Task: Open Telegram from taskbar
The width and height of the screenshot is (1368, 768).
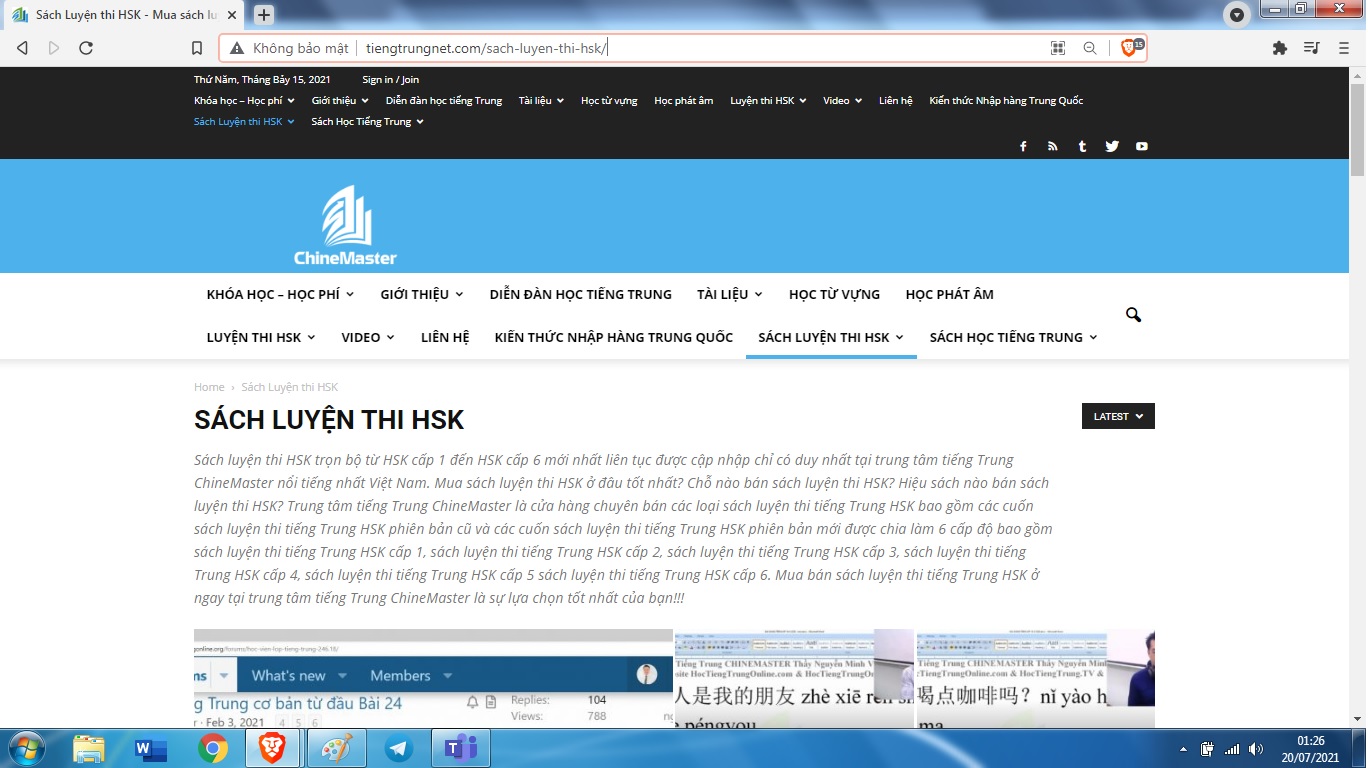Action: [x=399, y=748]
